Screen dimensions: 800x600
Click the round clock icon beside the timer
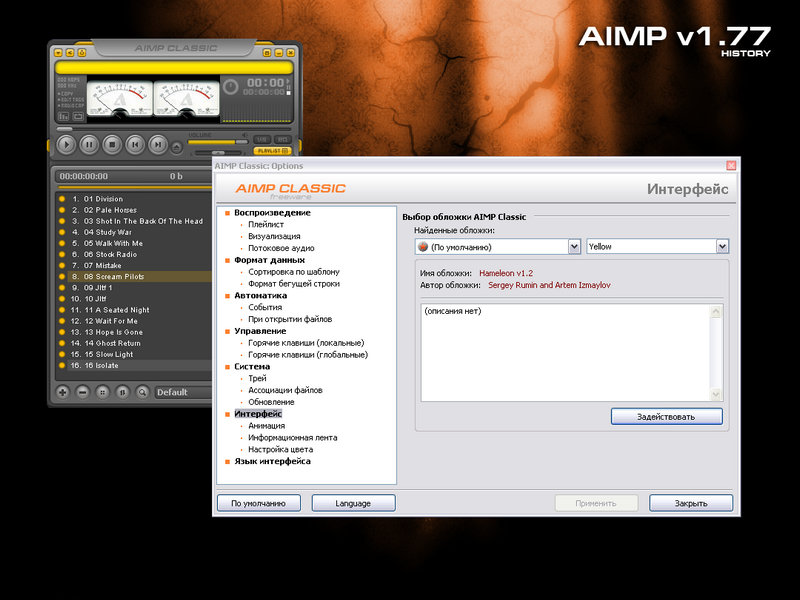[231, 87]
